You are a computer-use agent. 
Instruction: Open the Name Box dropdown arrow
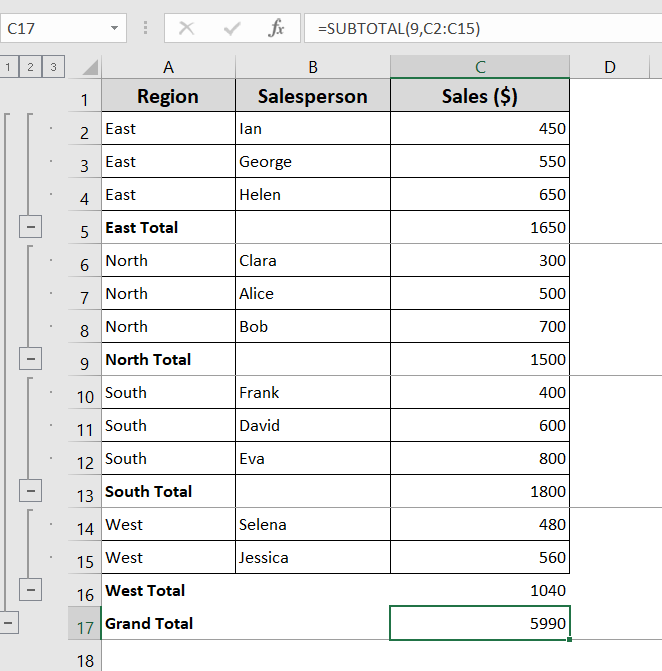tap(114, 28)
